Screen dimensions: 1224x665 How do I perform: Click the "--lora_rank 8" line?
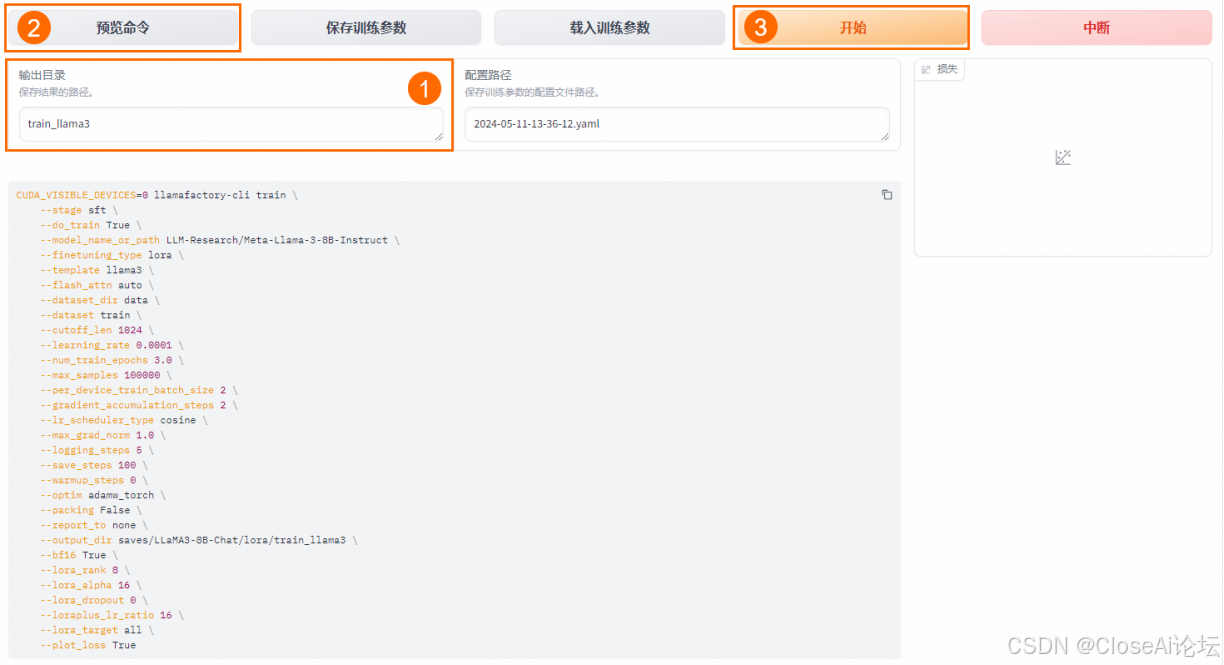(84, 570)
